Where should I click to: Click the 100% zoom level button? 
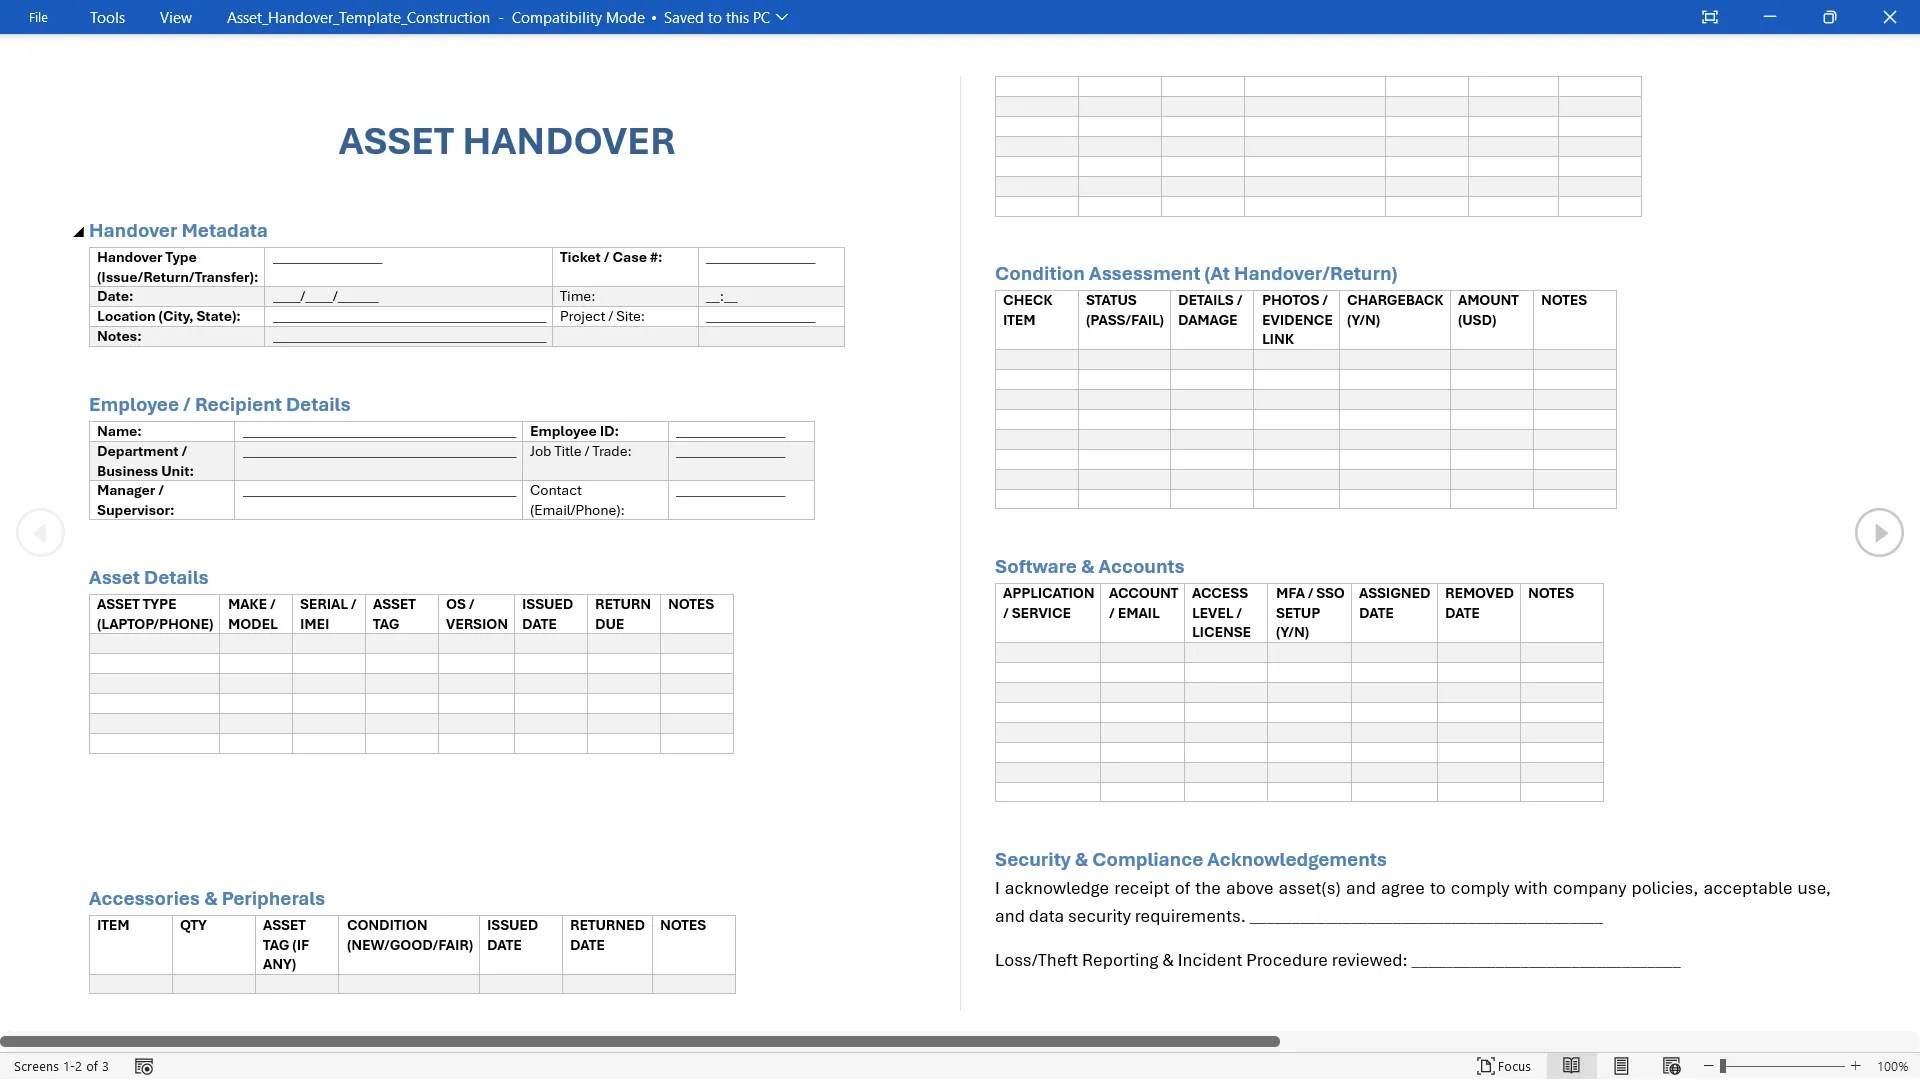click(x=1892, y=1066)
